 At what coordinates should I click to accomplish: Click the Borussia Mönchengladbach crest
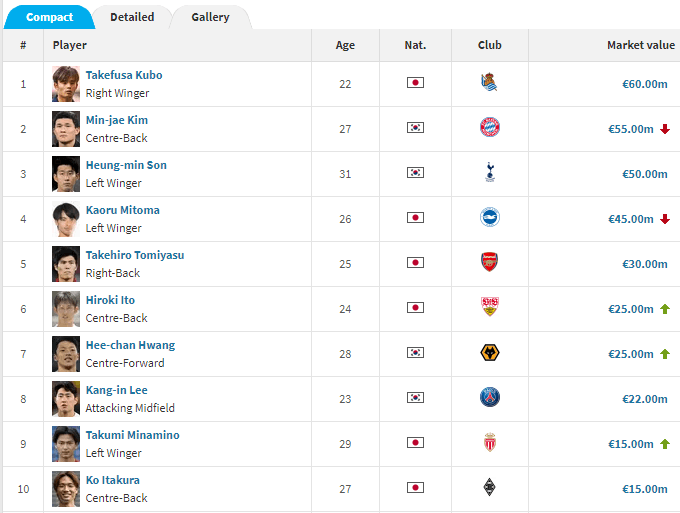[x=489, y=488]
